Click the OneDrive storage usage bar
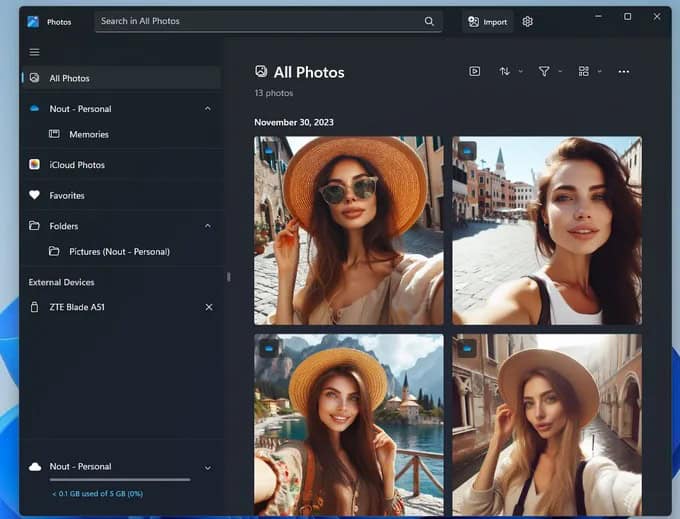This screenshot has width=680, height=519. [120, 480]
